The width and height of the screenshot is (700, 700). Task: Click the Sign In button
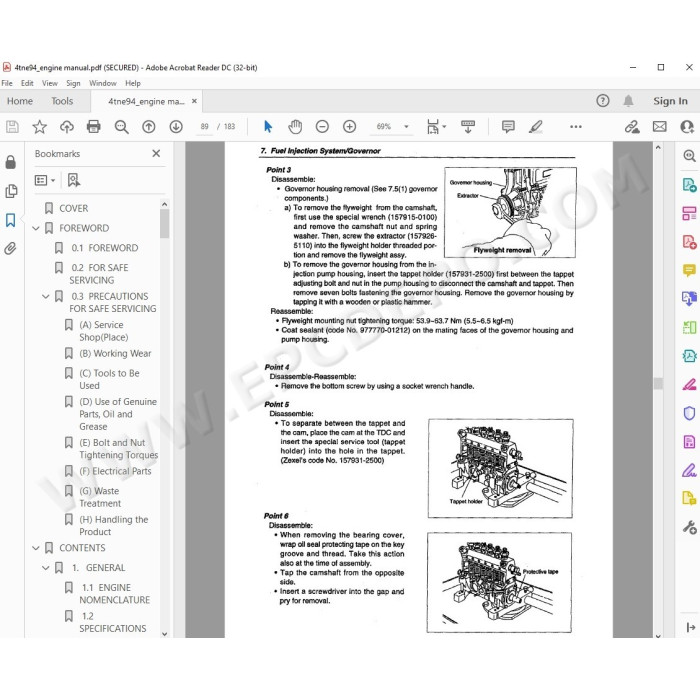(x=670, y=101)
